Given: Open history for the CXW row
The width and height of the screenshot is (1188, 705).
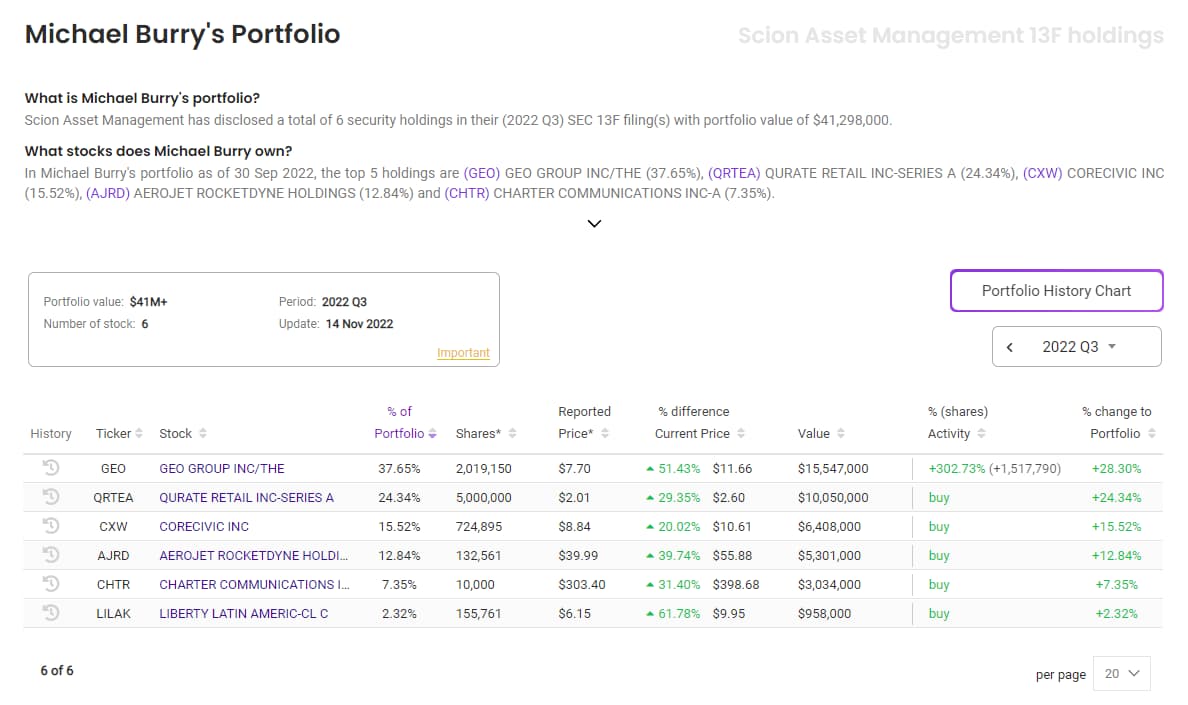Looking at the screenshot, I should point(51,525).
